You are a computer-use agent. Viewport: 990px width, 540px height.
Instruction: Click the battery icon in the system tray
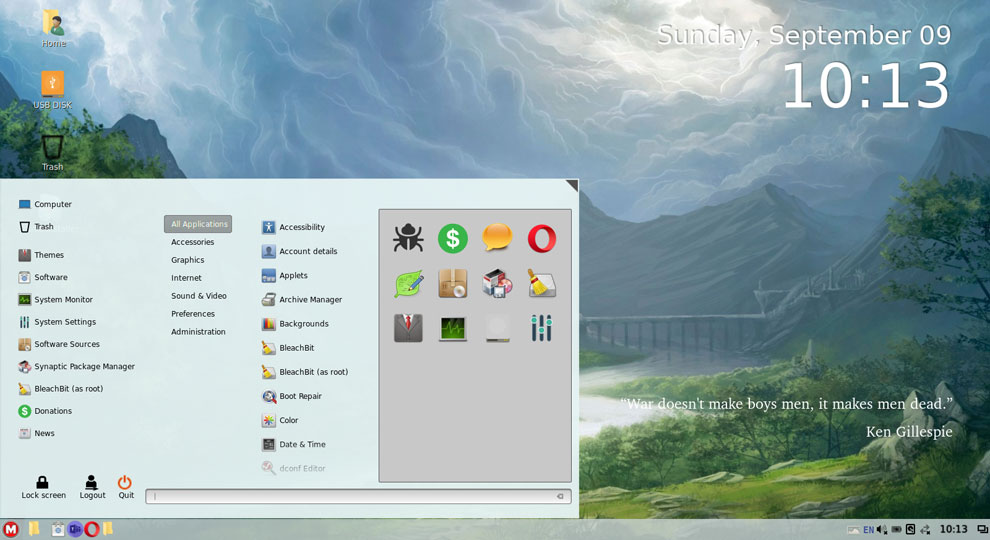[896, 529]
